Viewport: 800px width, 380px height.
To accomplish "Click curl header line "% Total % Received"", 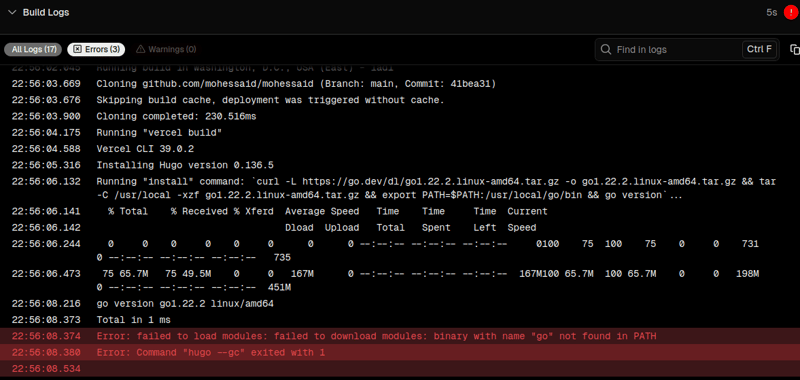I will [328, 211].
